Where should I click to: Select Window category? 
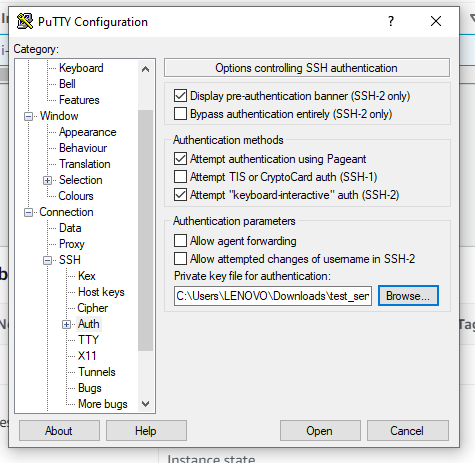pos(59,116)
